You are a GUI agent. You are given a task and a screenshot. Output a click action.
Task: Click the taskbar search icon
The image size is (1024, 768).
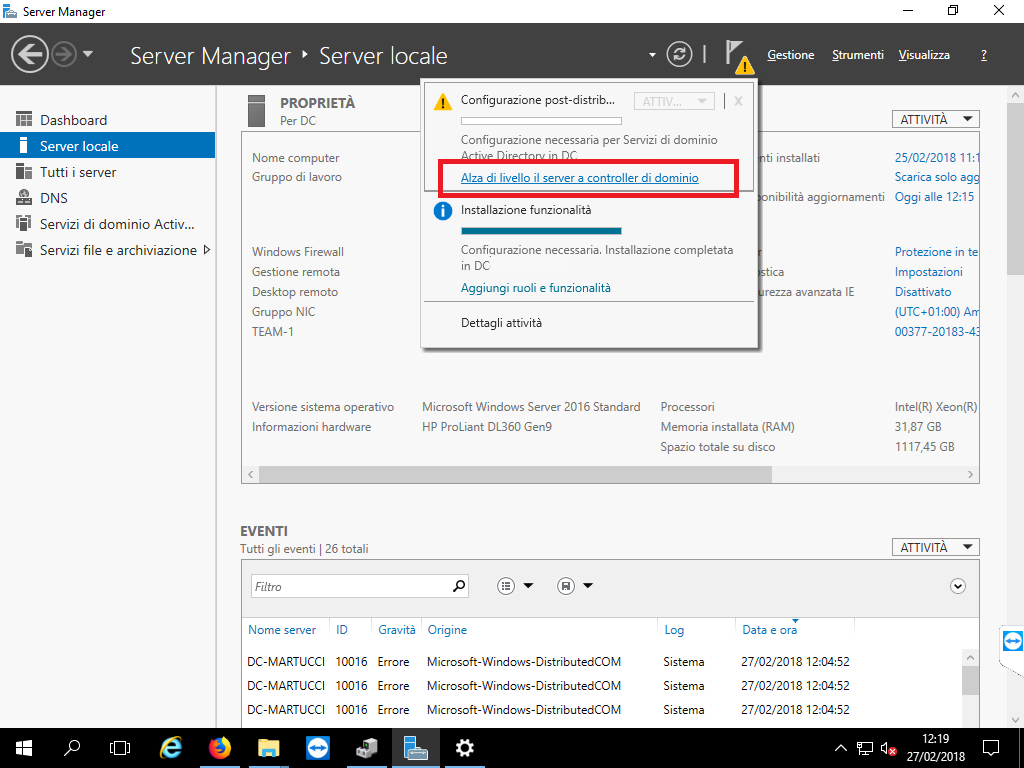click(x=72, y=748)
